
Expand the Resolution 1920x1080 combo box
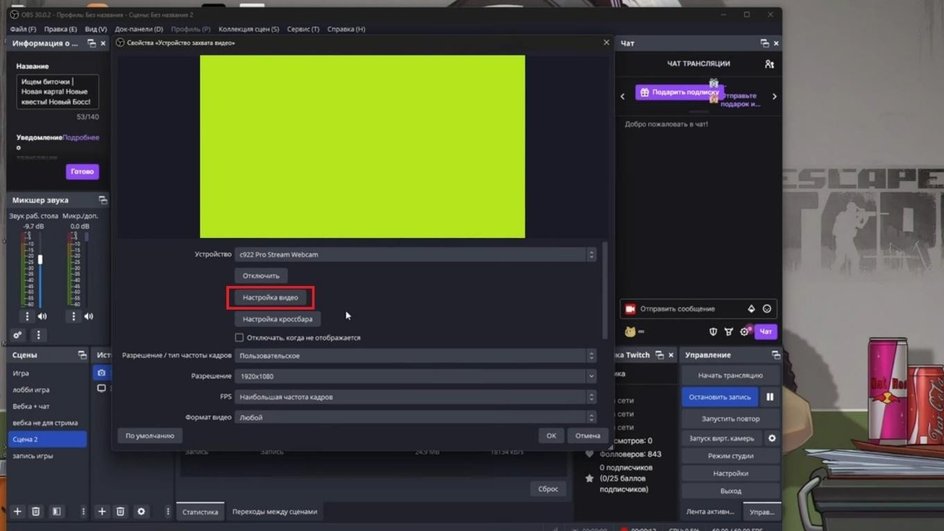415,376
